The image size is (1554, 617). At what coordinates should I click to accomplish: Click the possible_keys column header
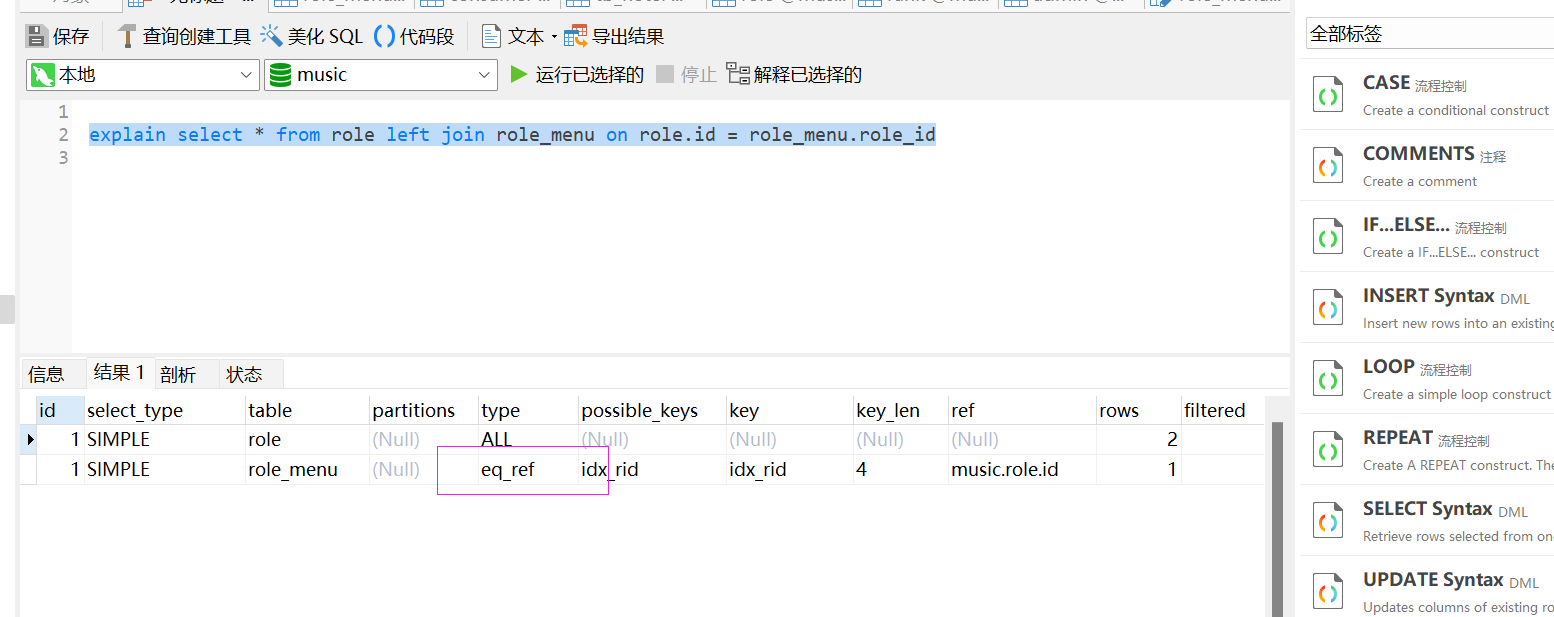click(x=652, y=410)
